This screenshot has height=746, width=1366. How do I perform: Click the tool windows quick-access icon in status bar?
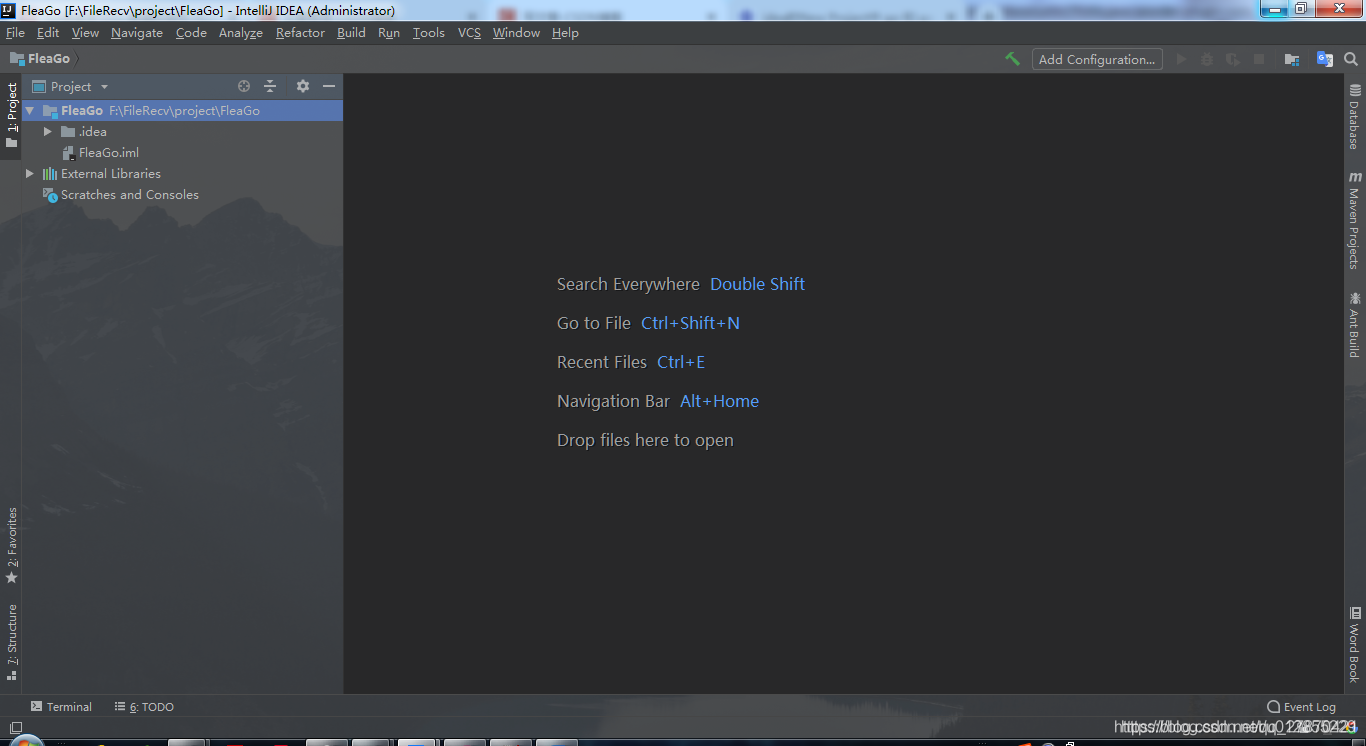[x=15, y=727]
